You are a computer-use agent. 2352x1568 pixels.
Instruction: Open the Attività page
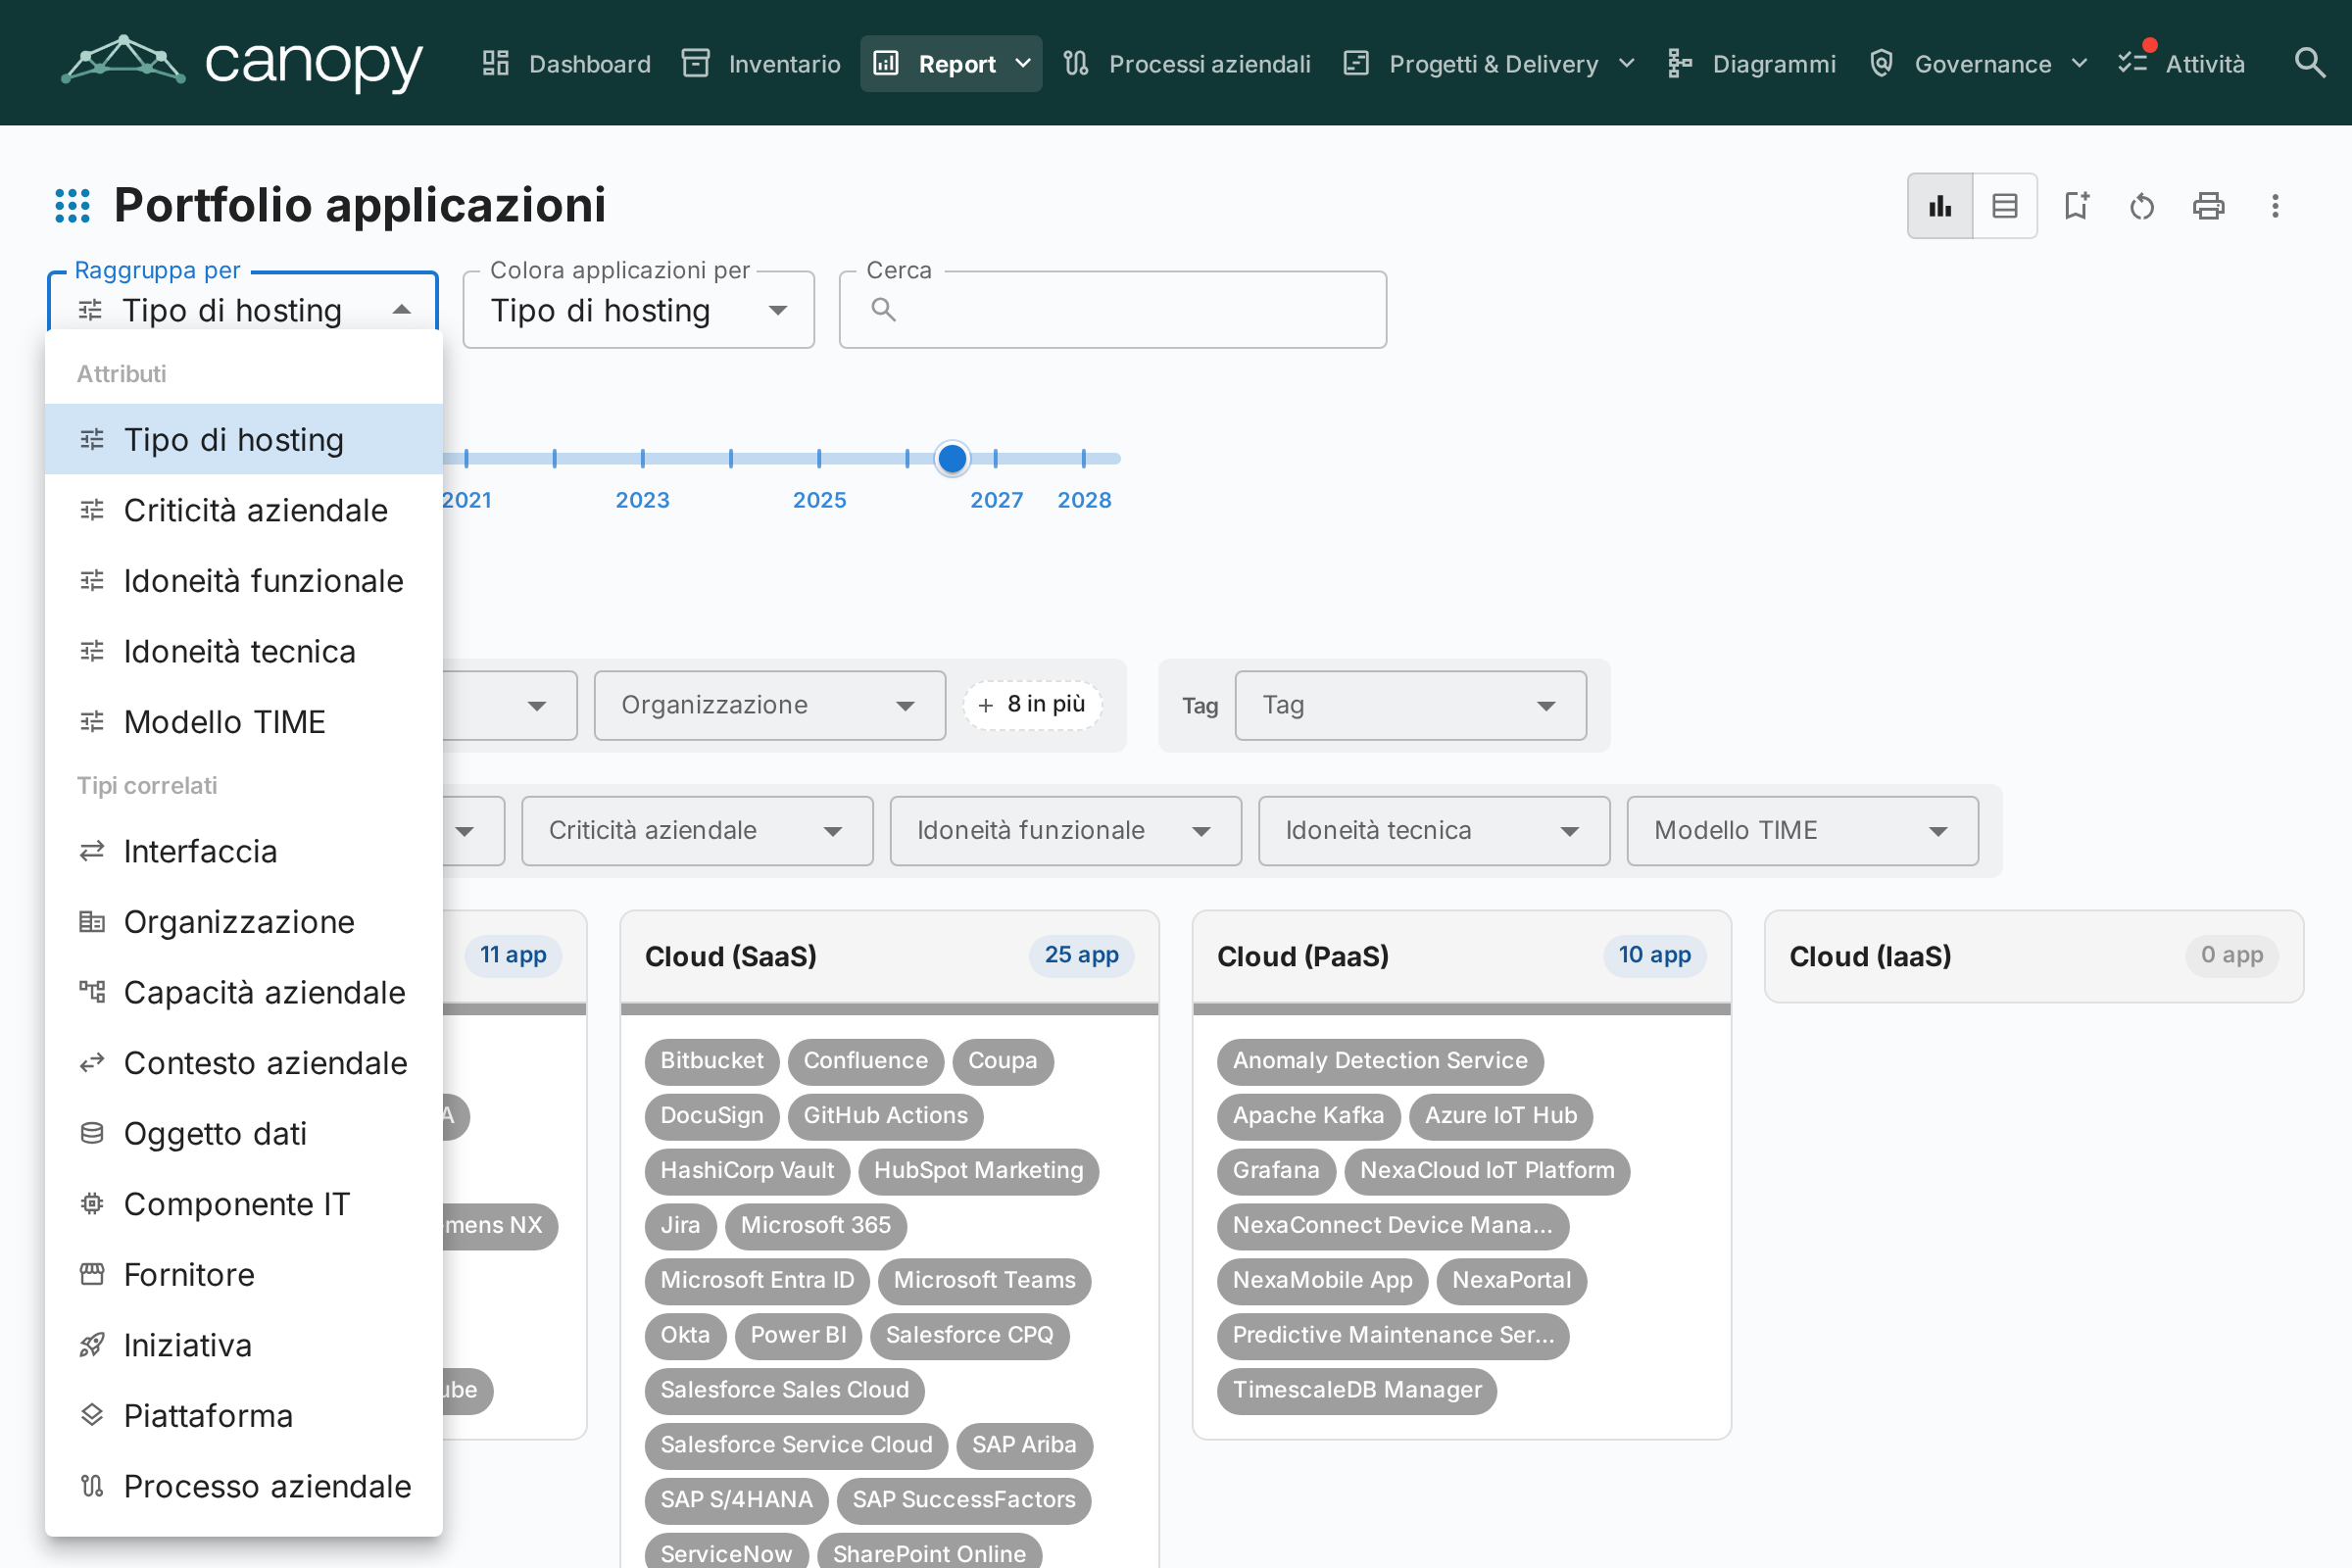pyautogui.click(x=2182, y=63)
